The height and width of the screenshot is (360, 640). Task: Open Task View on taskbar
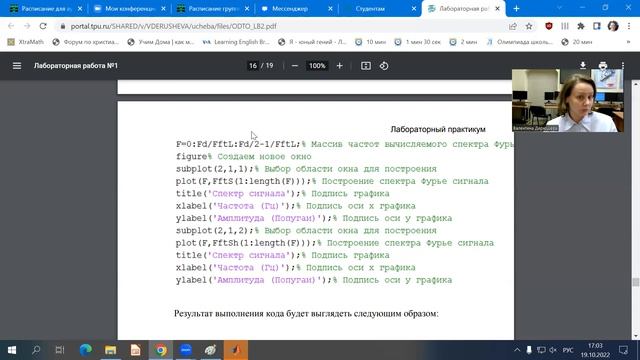[x=60, y=350]
